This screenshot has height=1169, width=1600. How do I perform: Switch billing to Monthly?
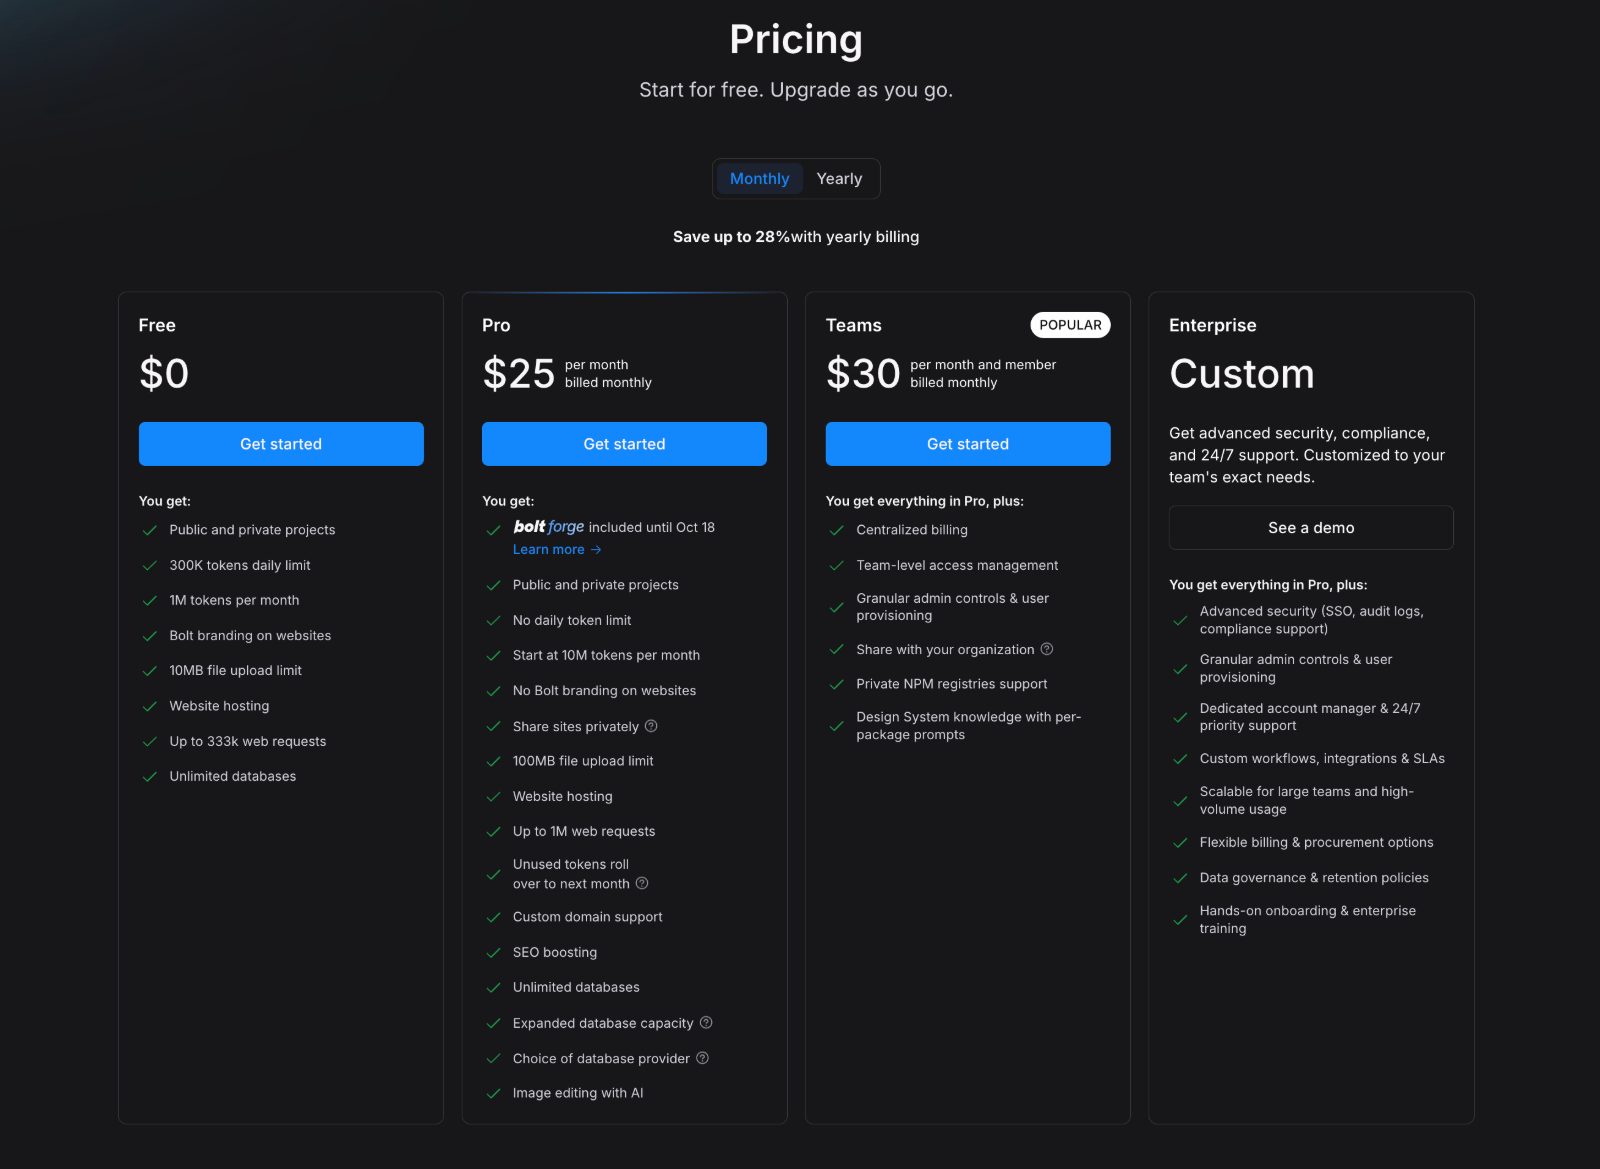point(760,179)
